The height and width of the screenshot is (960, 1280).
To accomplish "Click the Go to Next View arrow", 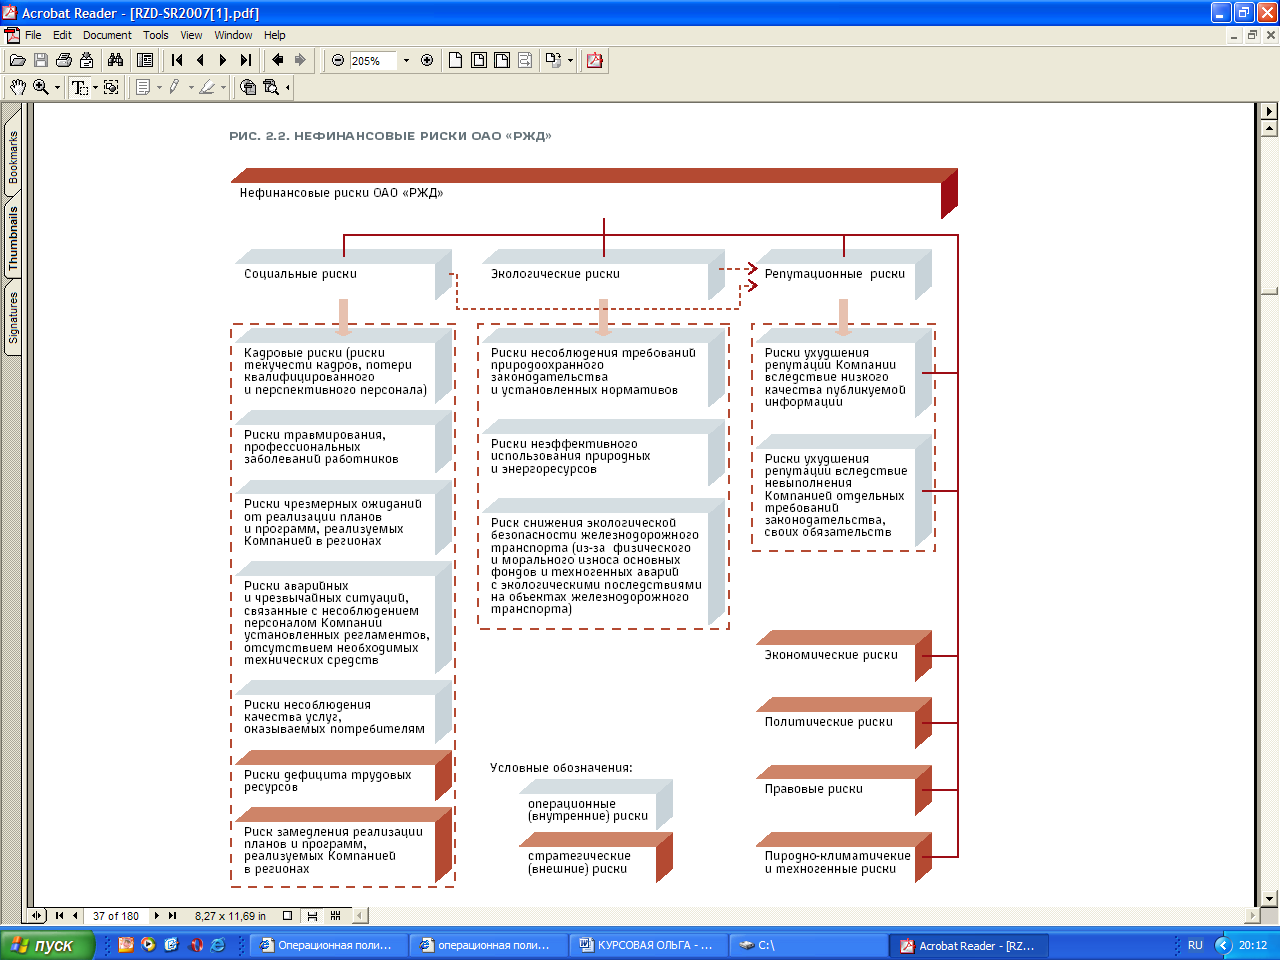I will pyautogui.click(x=300, y=60).
